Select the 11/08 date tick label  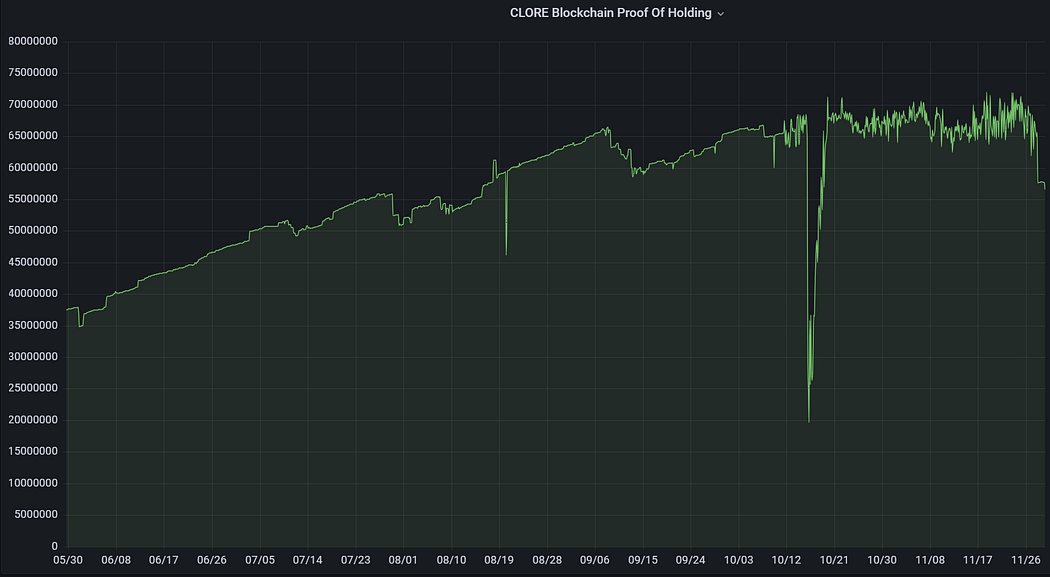coord(930,560)
